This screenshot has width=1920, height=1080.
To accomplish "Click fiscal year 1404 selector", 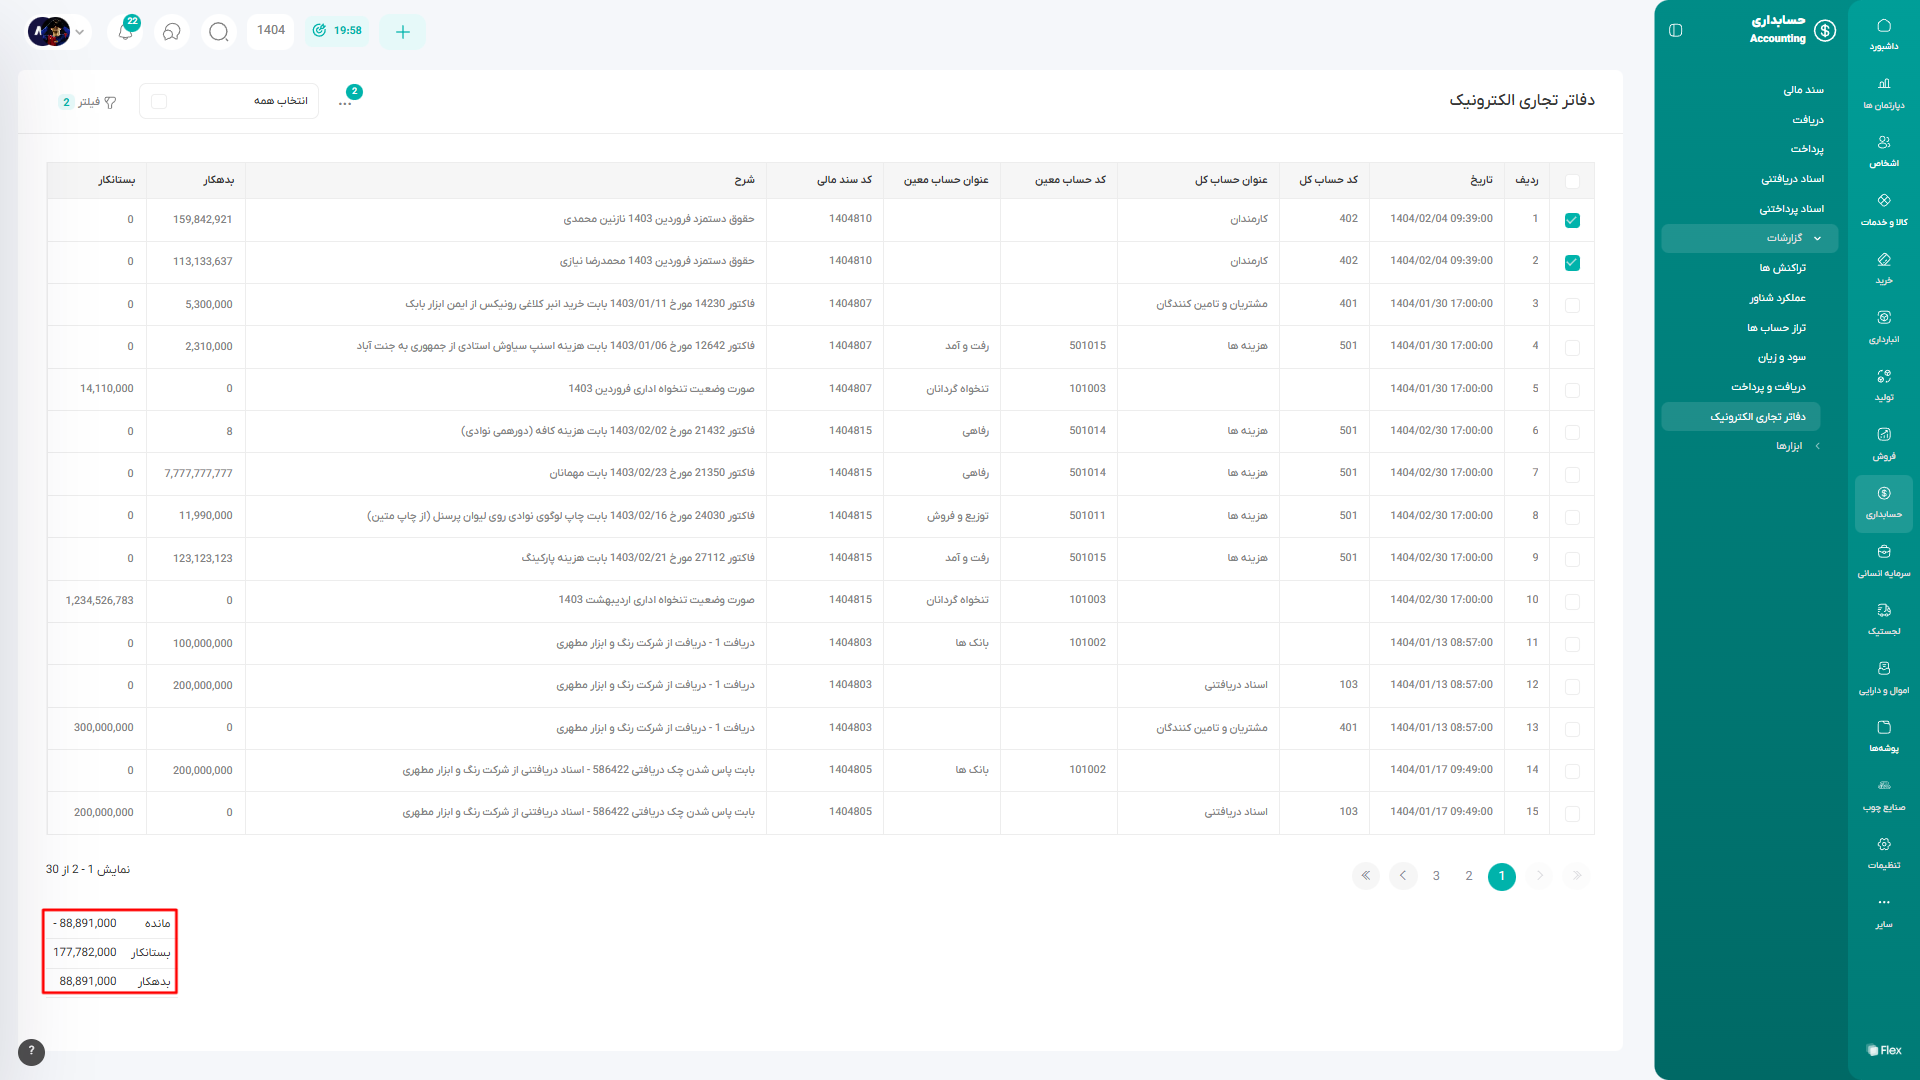I will click(x=271, y=30).
